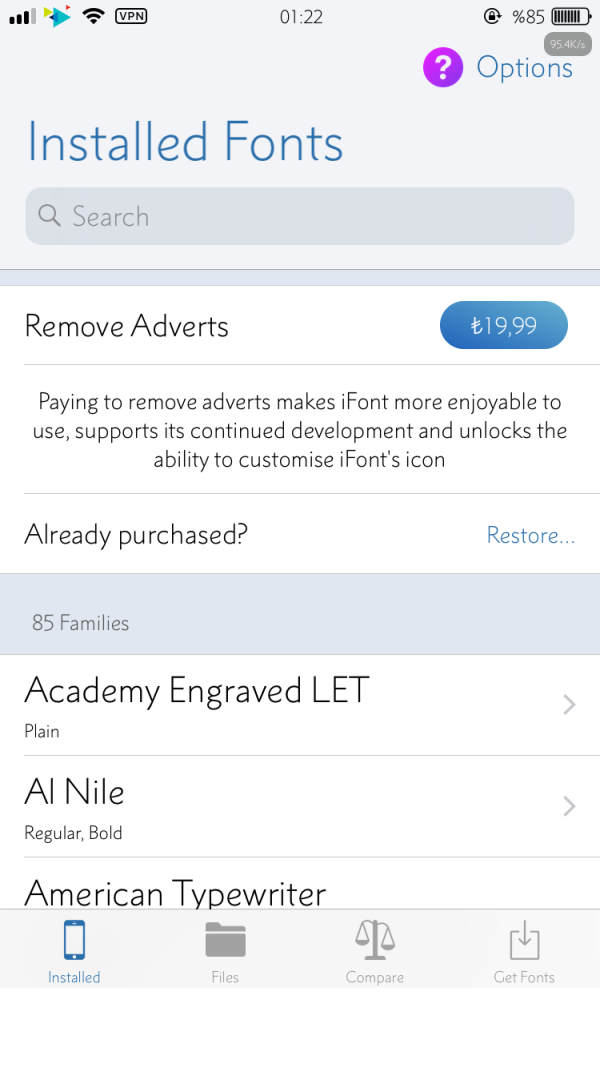Tap the Installed Fonts heading
Viewport: 600px width, 1068px height.
(x=185, y=142)
